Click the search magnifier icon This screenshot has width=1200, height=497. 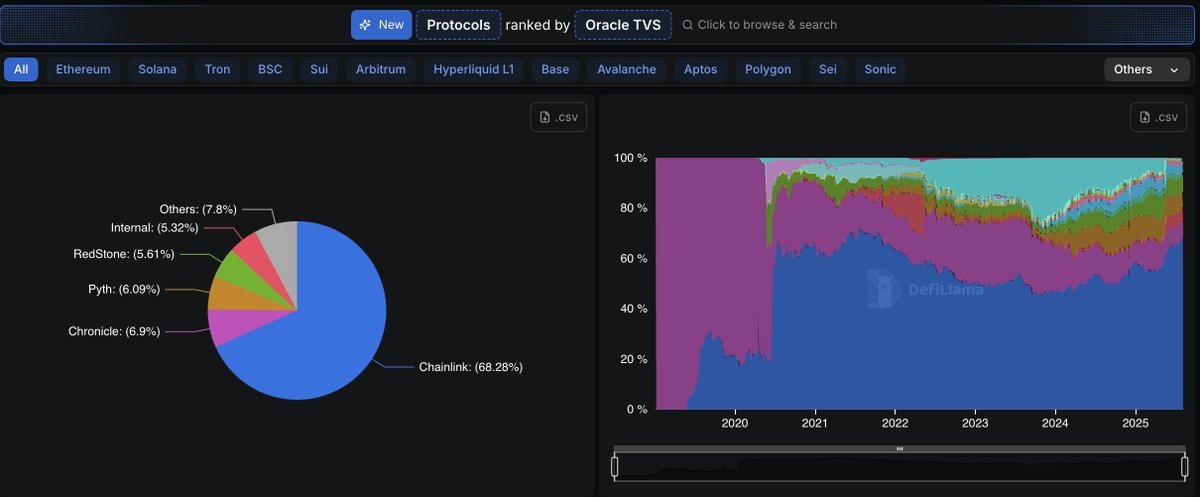tap(687, 25)
